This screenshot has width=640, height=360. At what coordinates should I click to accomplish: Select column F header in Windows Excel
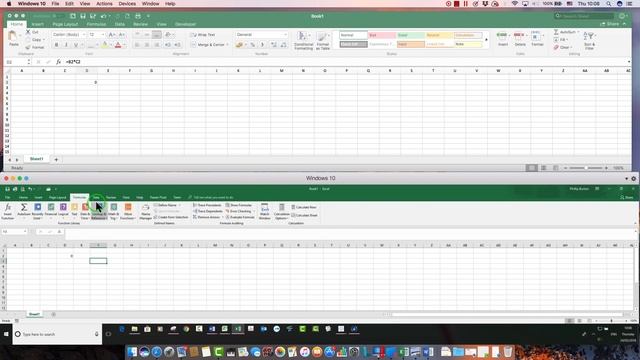(98, 245)
